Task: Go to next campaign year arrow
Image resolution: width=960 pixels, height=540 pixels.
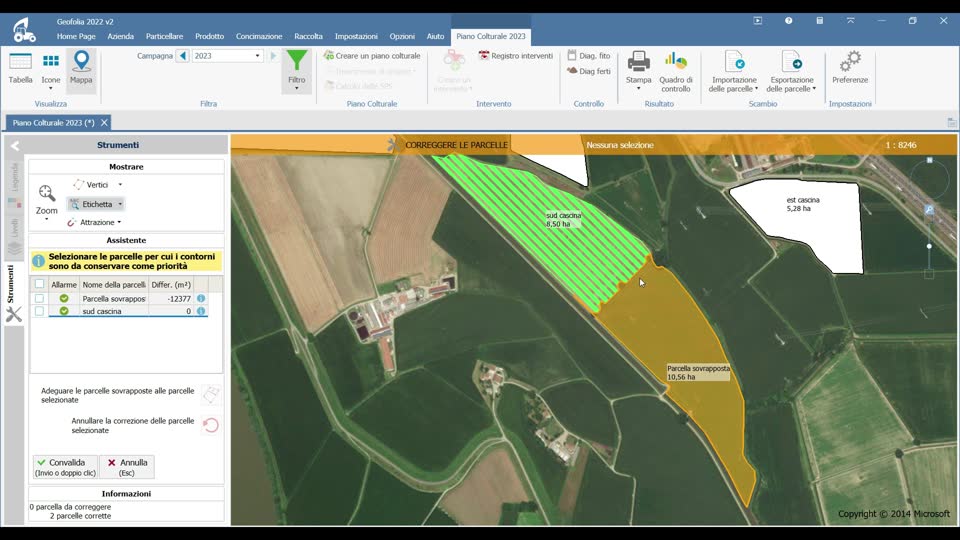Action: pos(273,56)
